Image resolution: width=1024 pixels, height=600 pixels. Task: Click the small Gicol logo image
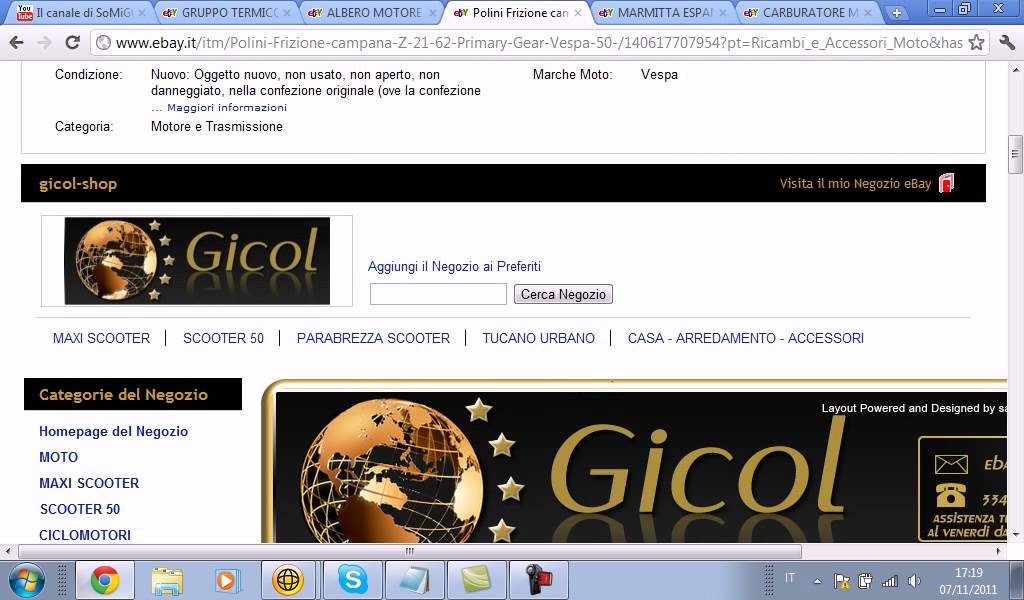coord(197,261)
